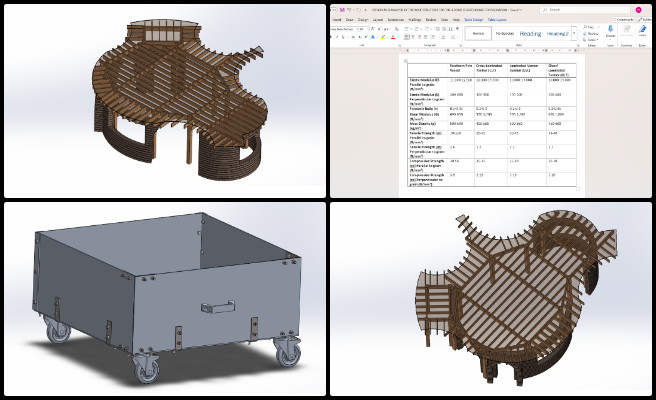Viewport: 656px width, 400px height.
Task: Apply the Heading 2 style
Action: tap(558, 33)
